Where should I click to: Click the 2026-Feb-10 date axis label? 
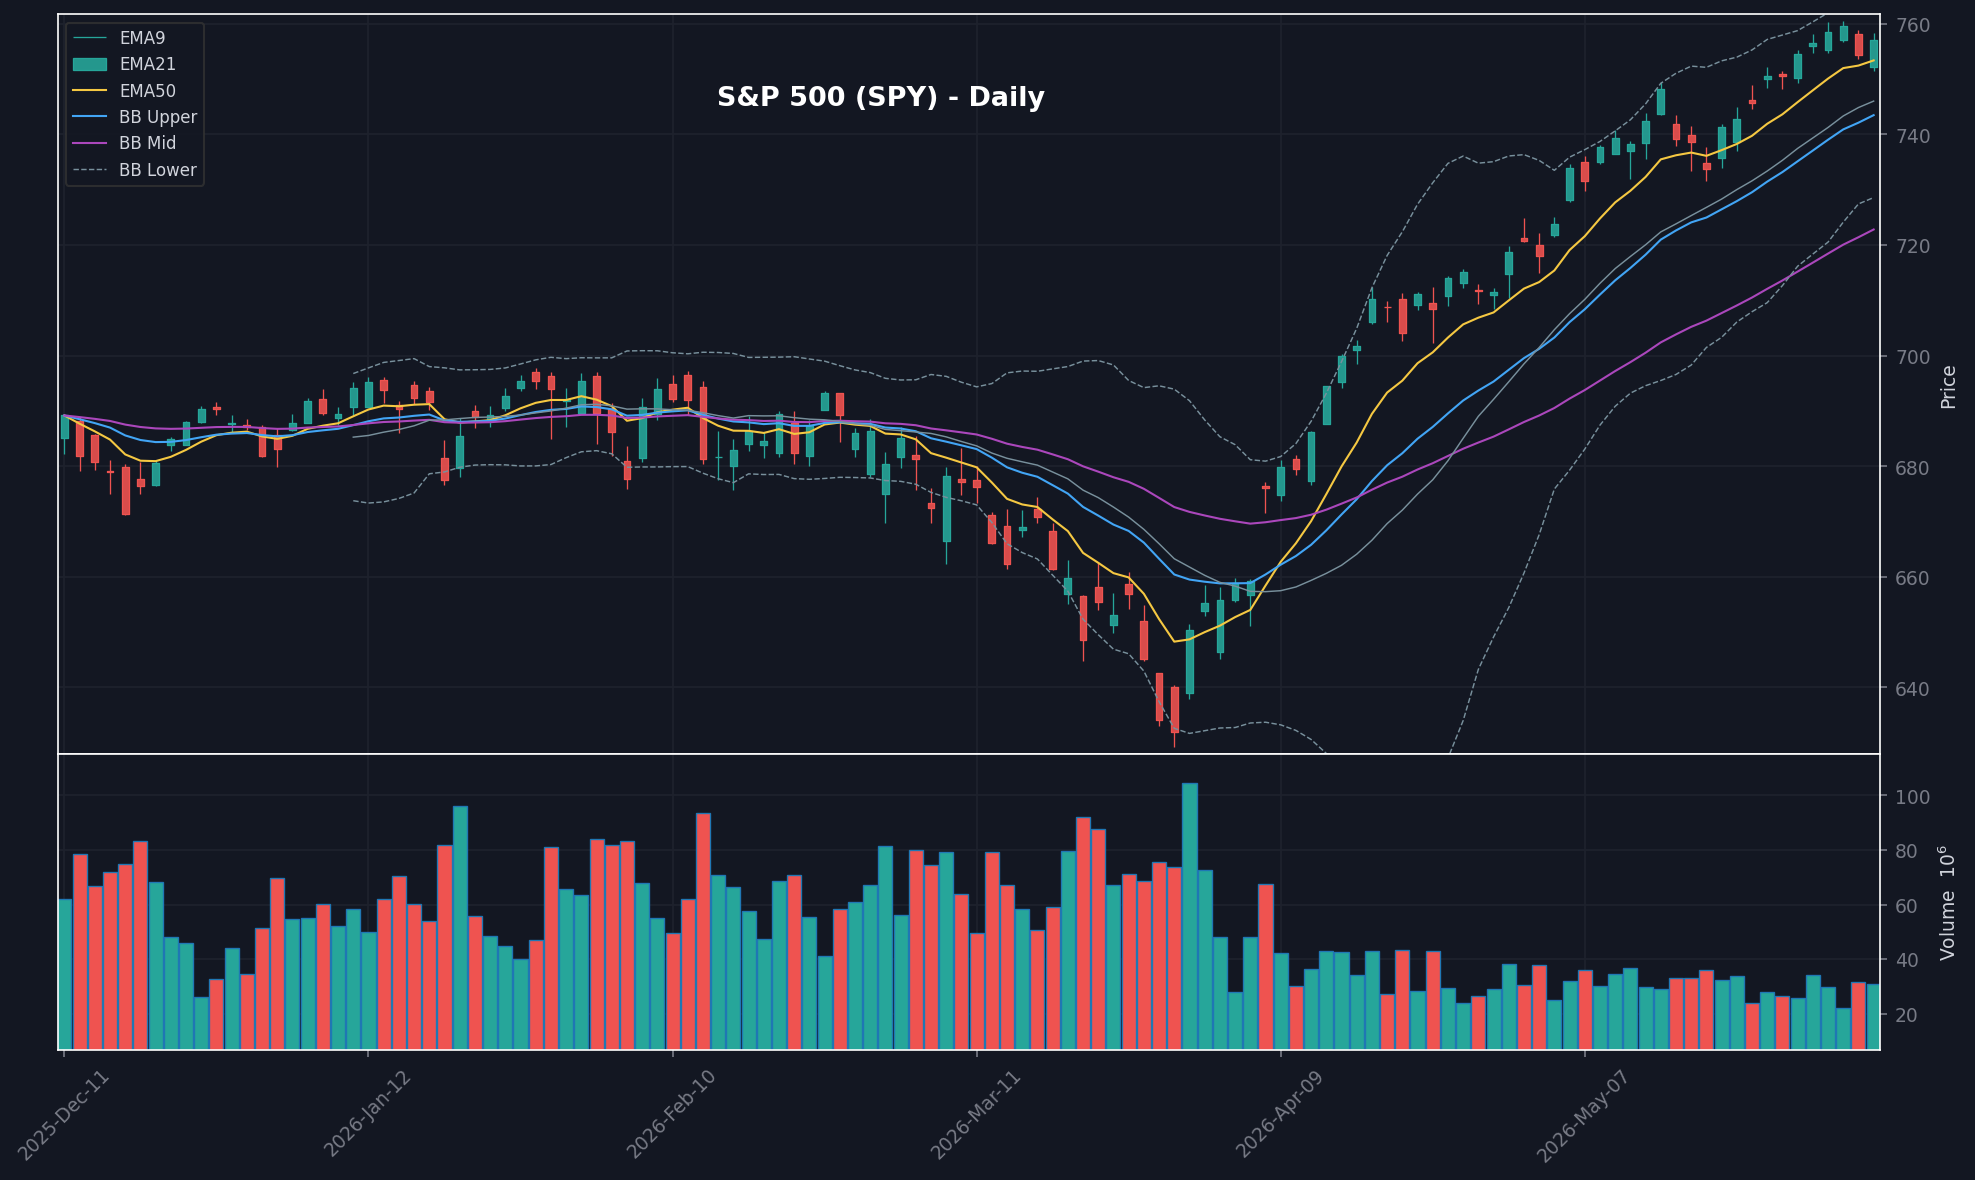coord(672,1114)
